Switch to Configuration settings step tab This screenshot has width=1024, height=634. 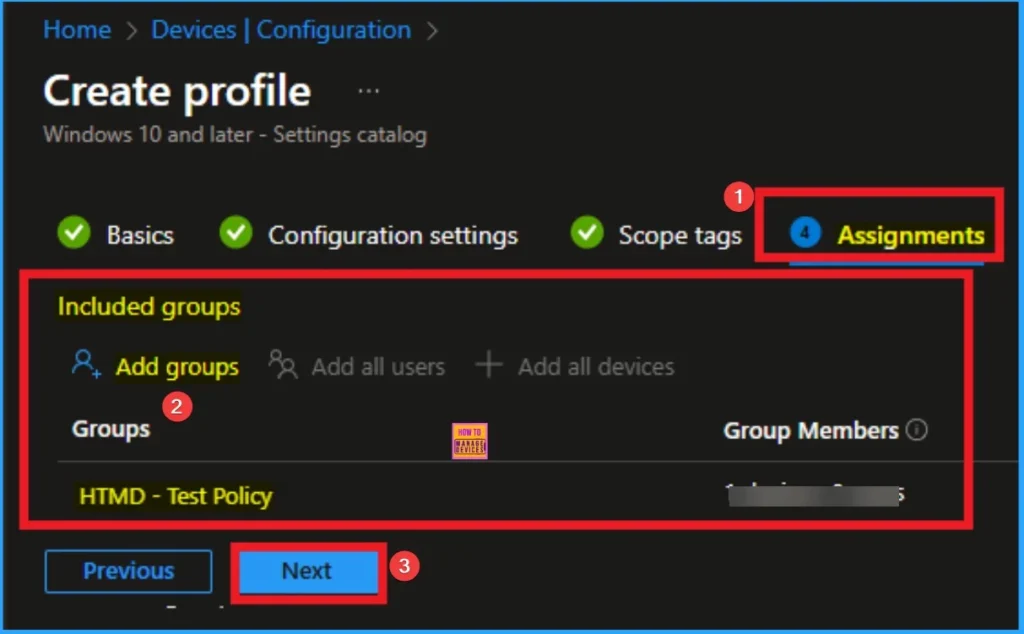(392, 235)
